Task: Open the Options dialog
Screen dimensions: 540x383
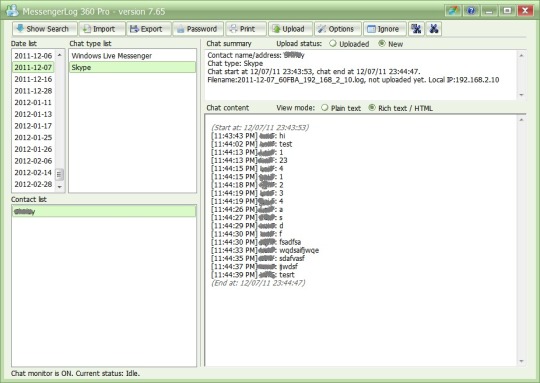Action: [x=338, y=29]
